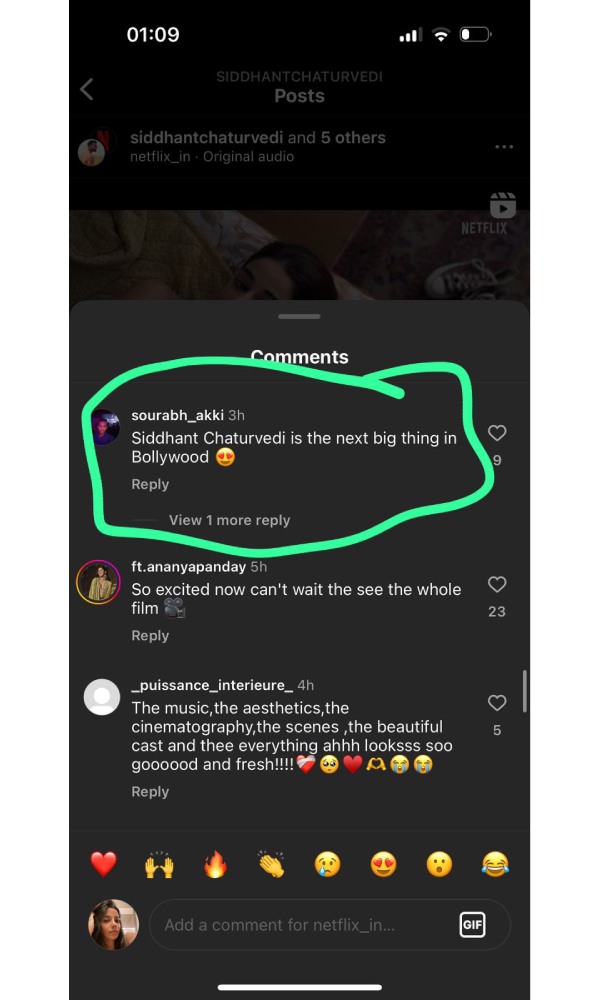Screen dimensions: 600x1000
Task: Tap the back arrow in the Posts header
Action: [x=87, y=89]
